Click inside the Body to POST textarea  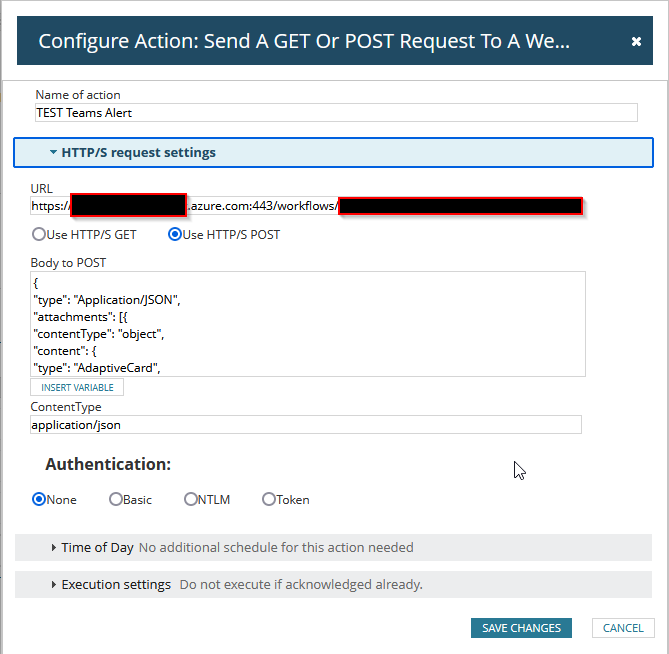click(308, 324)
